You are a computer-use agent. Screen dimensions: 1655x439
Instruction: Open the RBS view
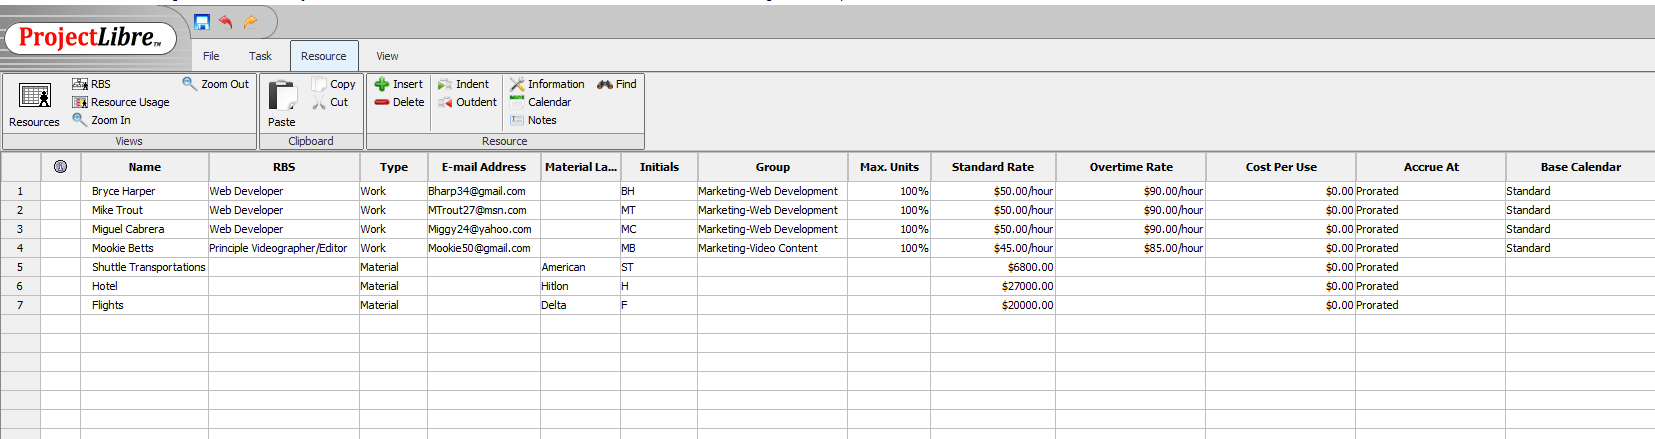[x=92, y=84]
